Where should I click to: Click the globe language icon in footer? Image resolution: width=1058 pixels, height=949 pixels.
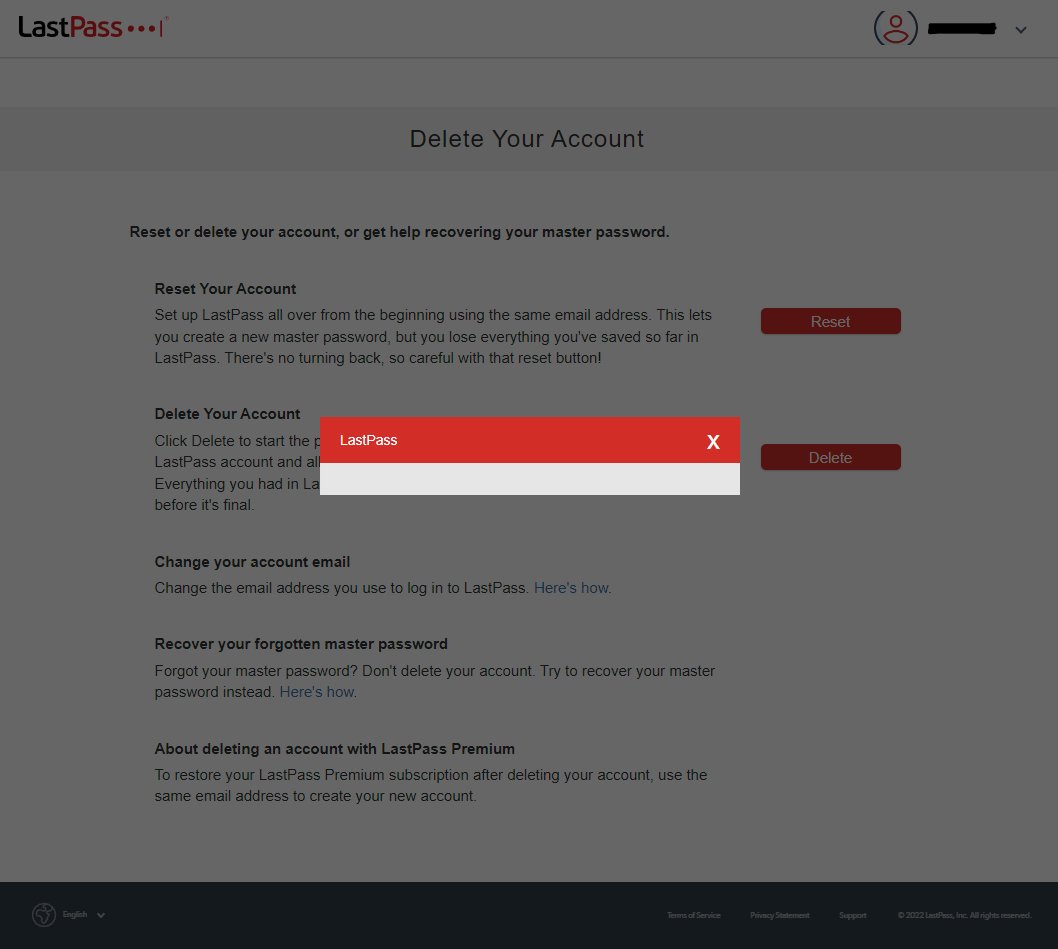(x=44, y=915)
